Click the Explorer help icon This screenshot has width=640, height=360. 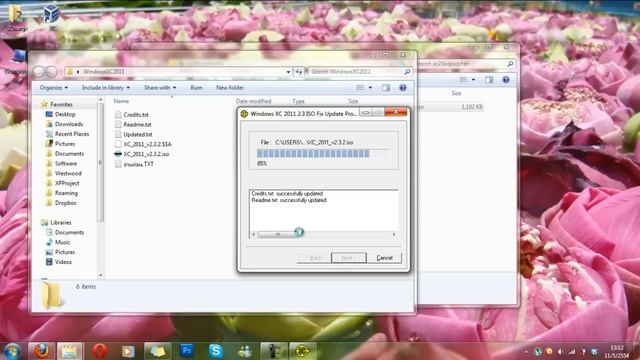402,88
